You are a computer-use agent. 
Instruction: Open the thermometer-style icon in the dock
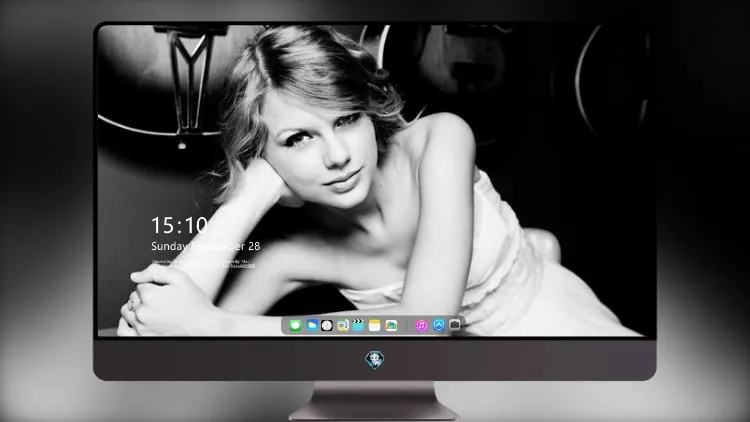(x=343, y=325)
